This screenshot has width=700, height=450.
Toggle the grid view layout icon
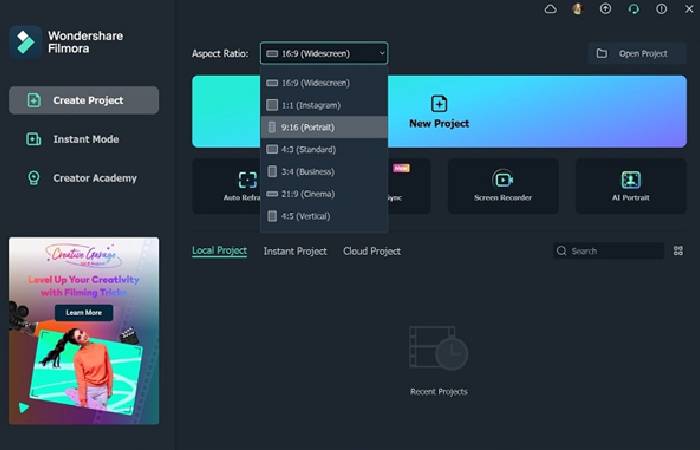(x=678, y=251)
